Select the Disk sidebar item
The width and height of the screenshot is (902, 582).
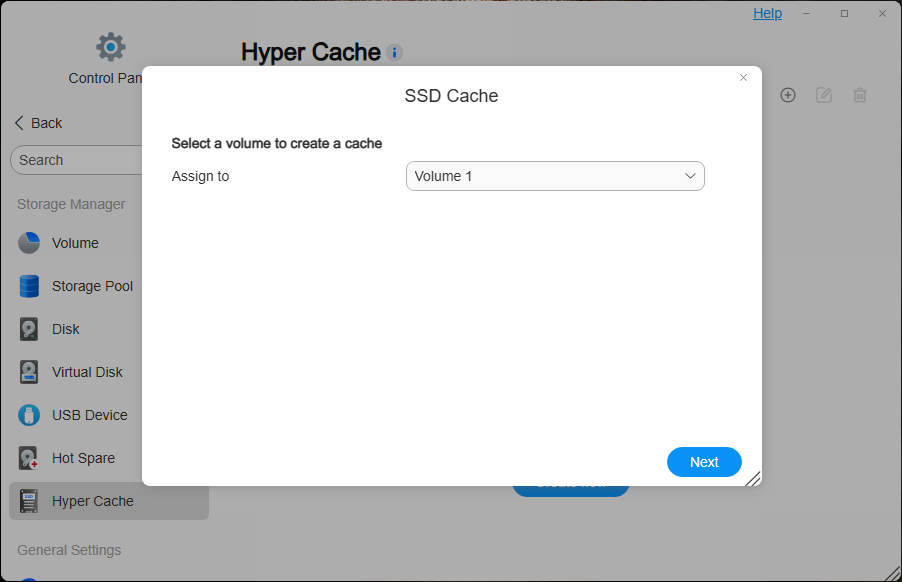point(65,329)
